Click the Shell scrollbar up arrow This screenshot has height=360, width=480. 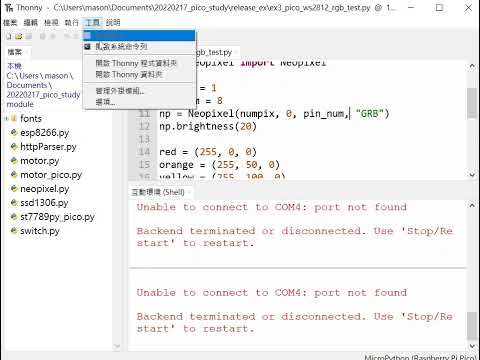point(472,205)
